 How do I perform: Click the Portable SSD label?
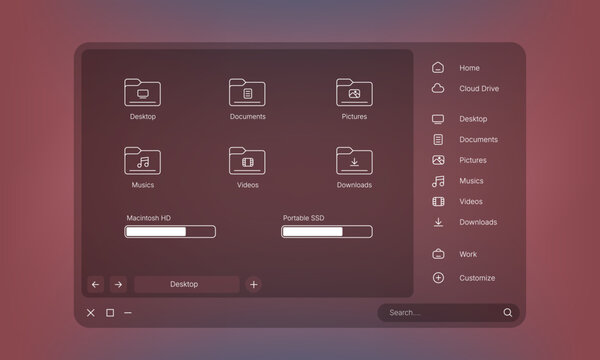303,218
